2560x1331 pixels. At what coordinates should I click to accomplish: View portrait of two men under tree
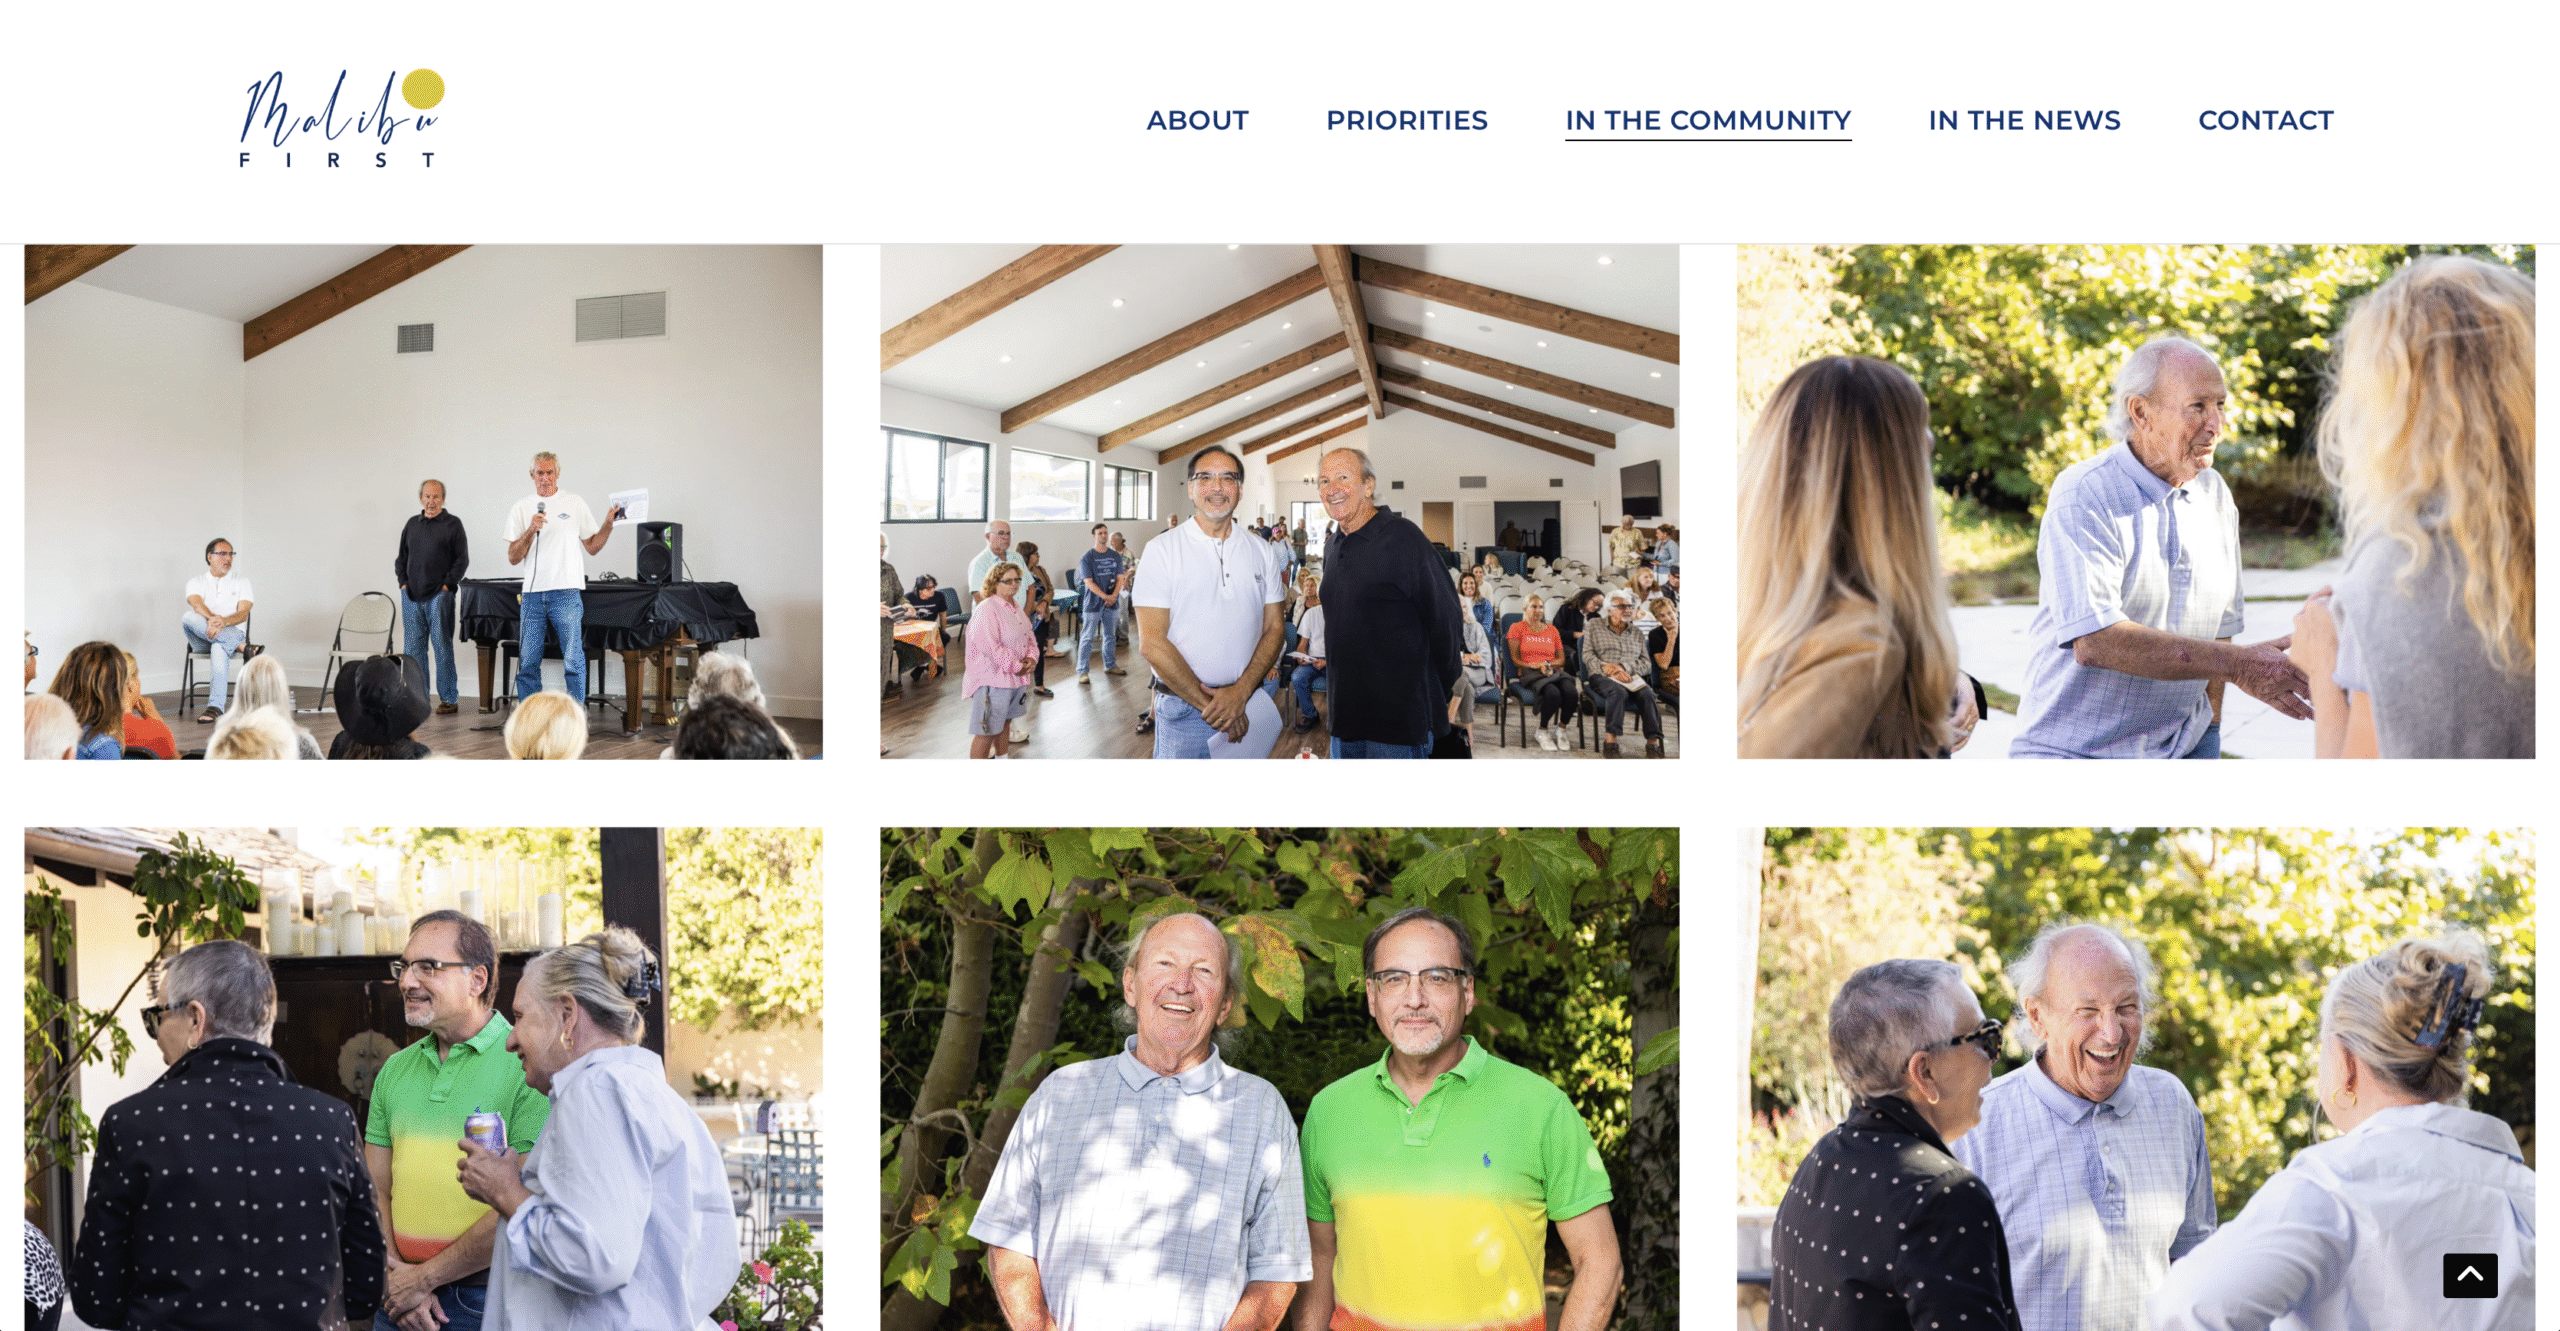[1279, 1078]
